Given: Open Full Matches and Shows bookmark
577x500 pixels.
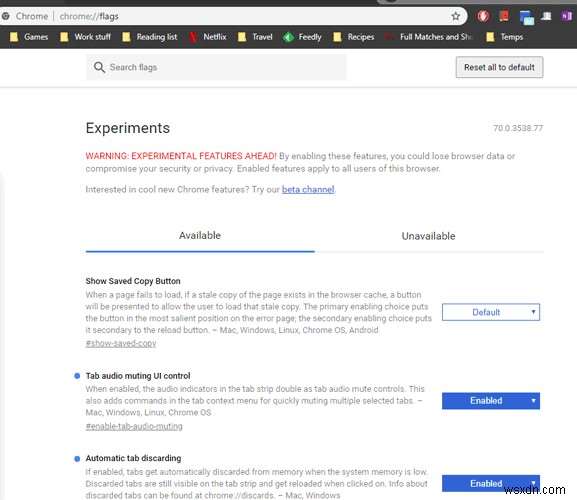Looking at the screenshot, I should [x=429, y=37].
